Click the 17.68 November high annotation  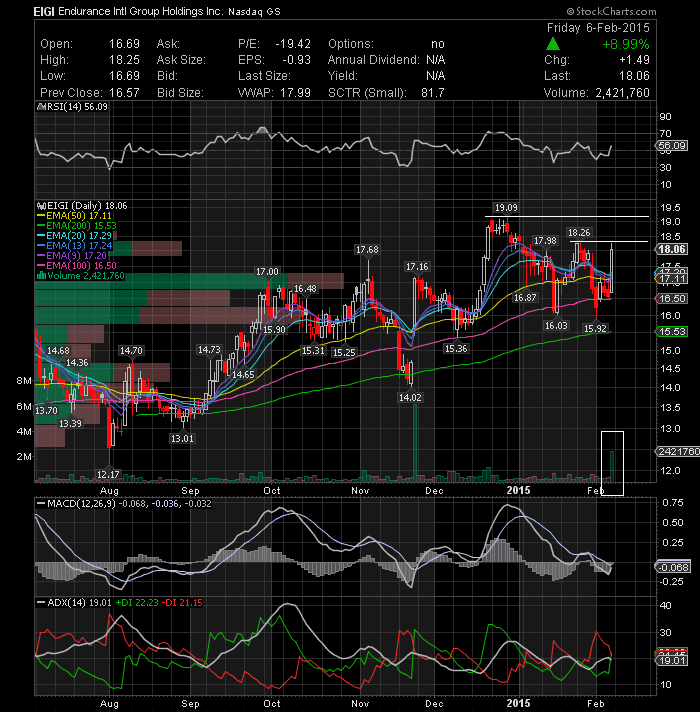coord(367,250)
